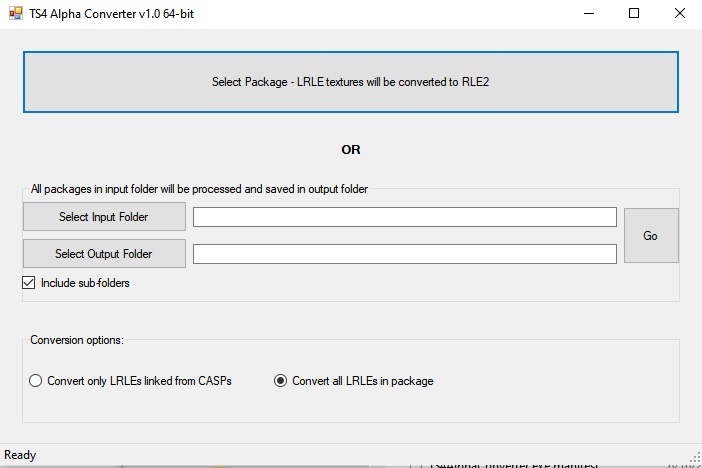Maximize the TS4 Alpha Converter window

(x=634, y=13)
